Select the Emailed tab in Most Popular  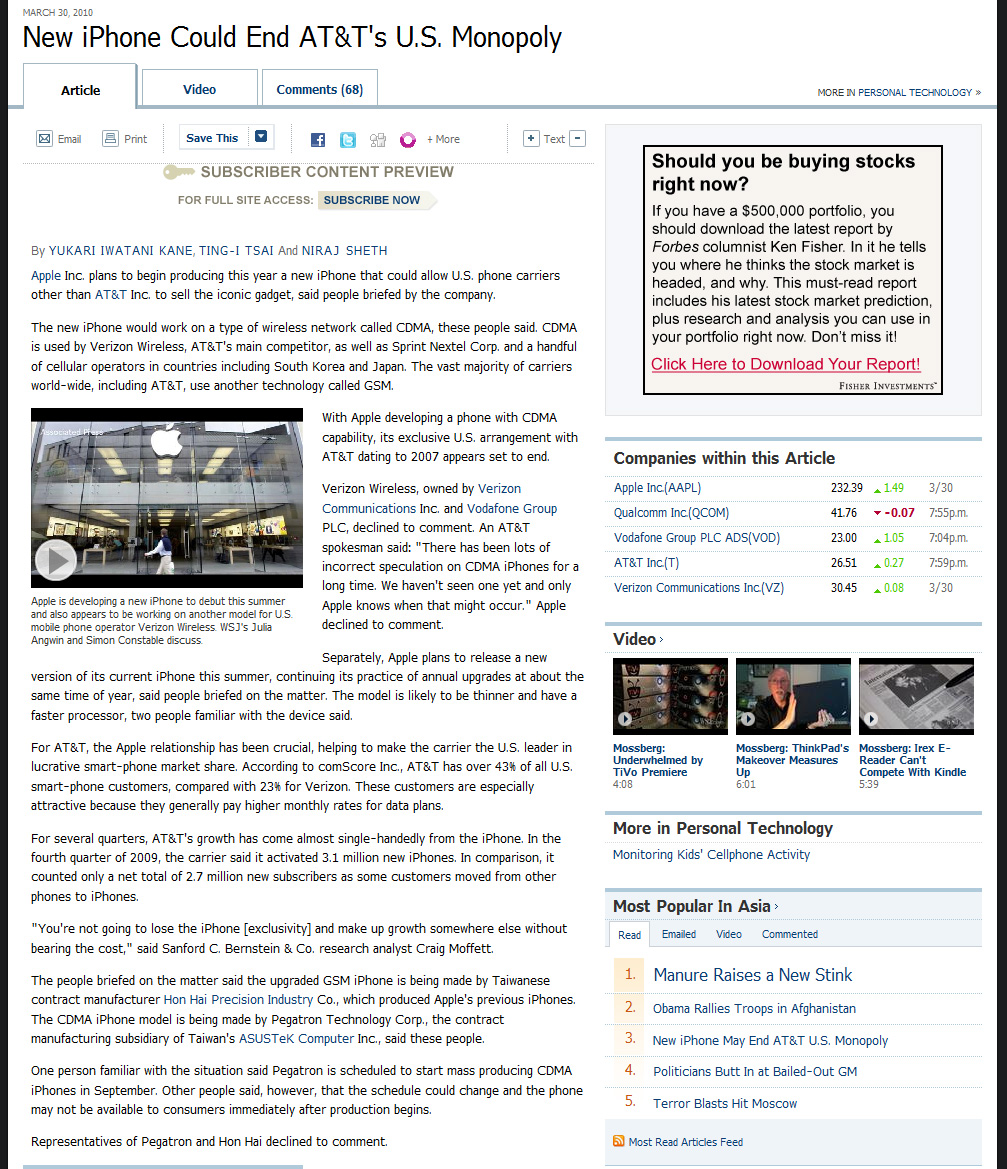point(678,934)
